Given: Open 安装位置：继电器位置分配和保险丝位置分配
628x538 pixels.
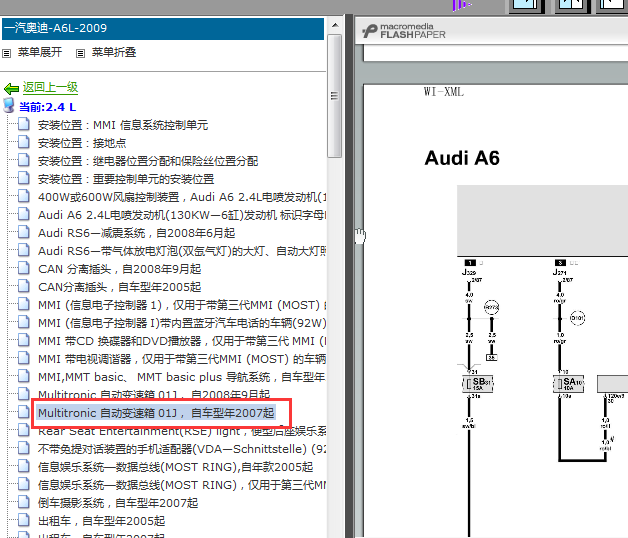Looking at the screenshot, I should click(x=148, y=161).
